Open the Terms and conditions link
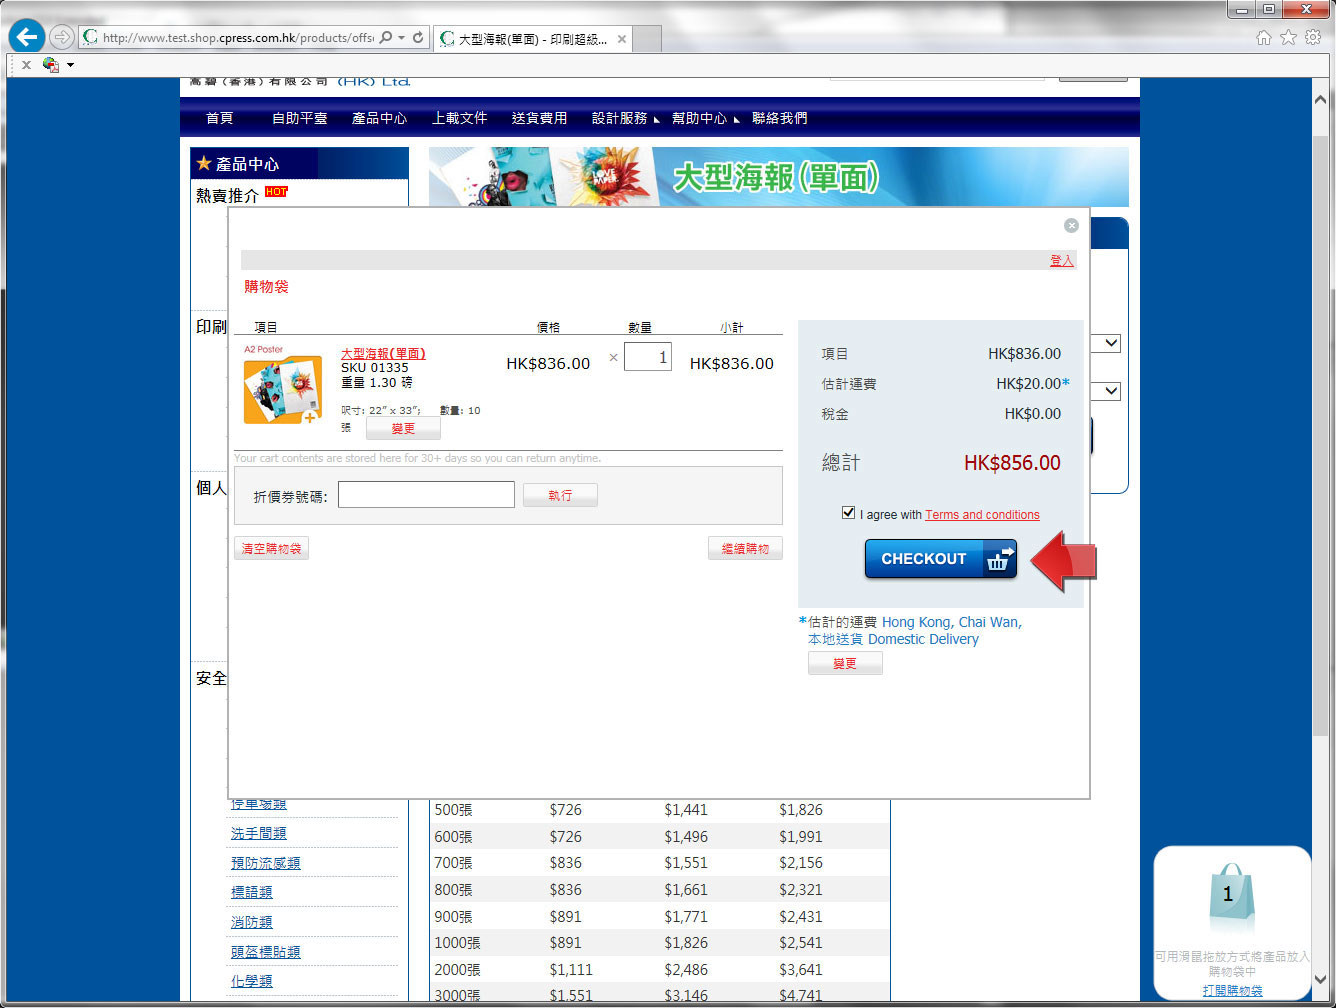Viewport: 1336px width, 1008px height. [982, 515]
